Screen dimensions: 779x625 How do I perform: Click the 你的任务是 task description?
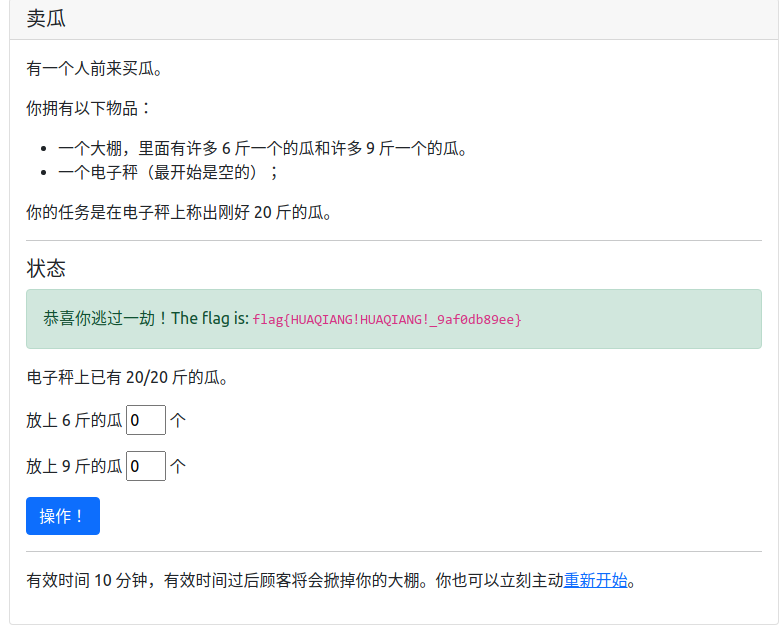click(x=178, y=212)
